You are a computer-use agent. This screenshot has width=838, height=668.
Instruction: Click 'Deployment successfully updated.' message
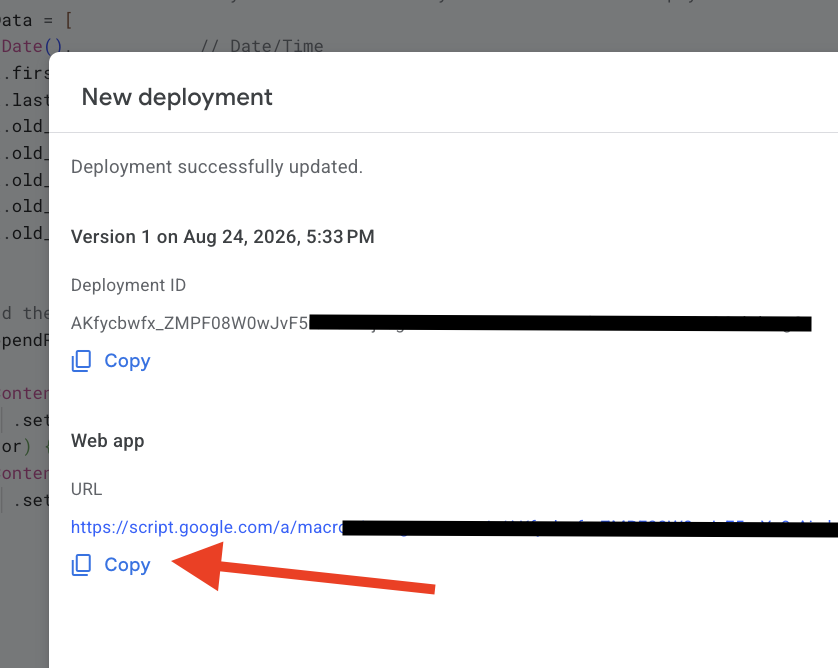point(217,167)
